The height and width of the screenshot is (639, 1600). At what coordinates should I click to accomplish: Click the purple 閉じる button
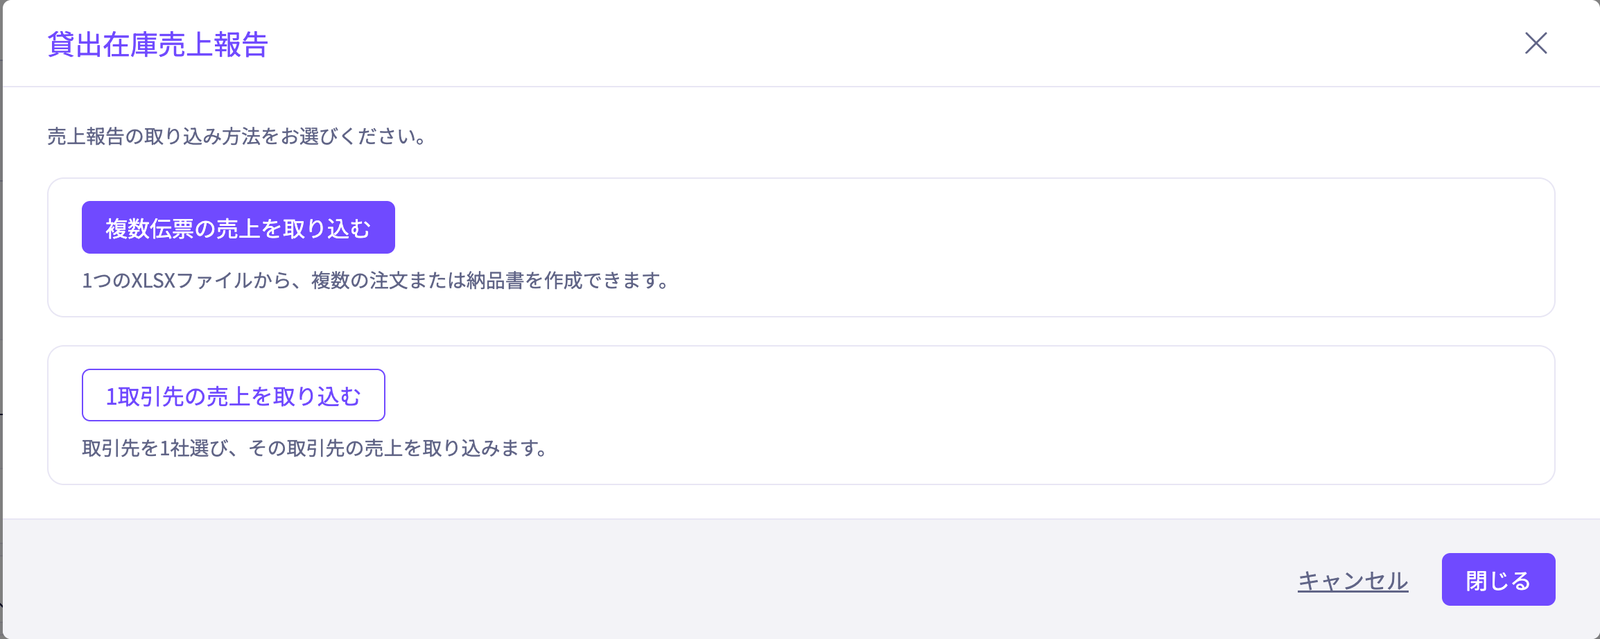(x=1498, y=579)
